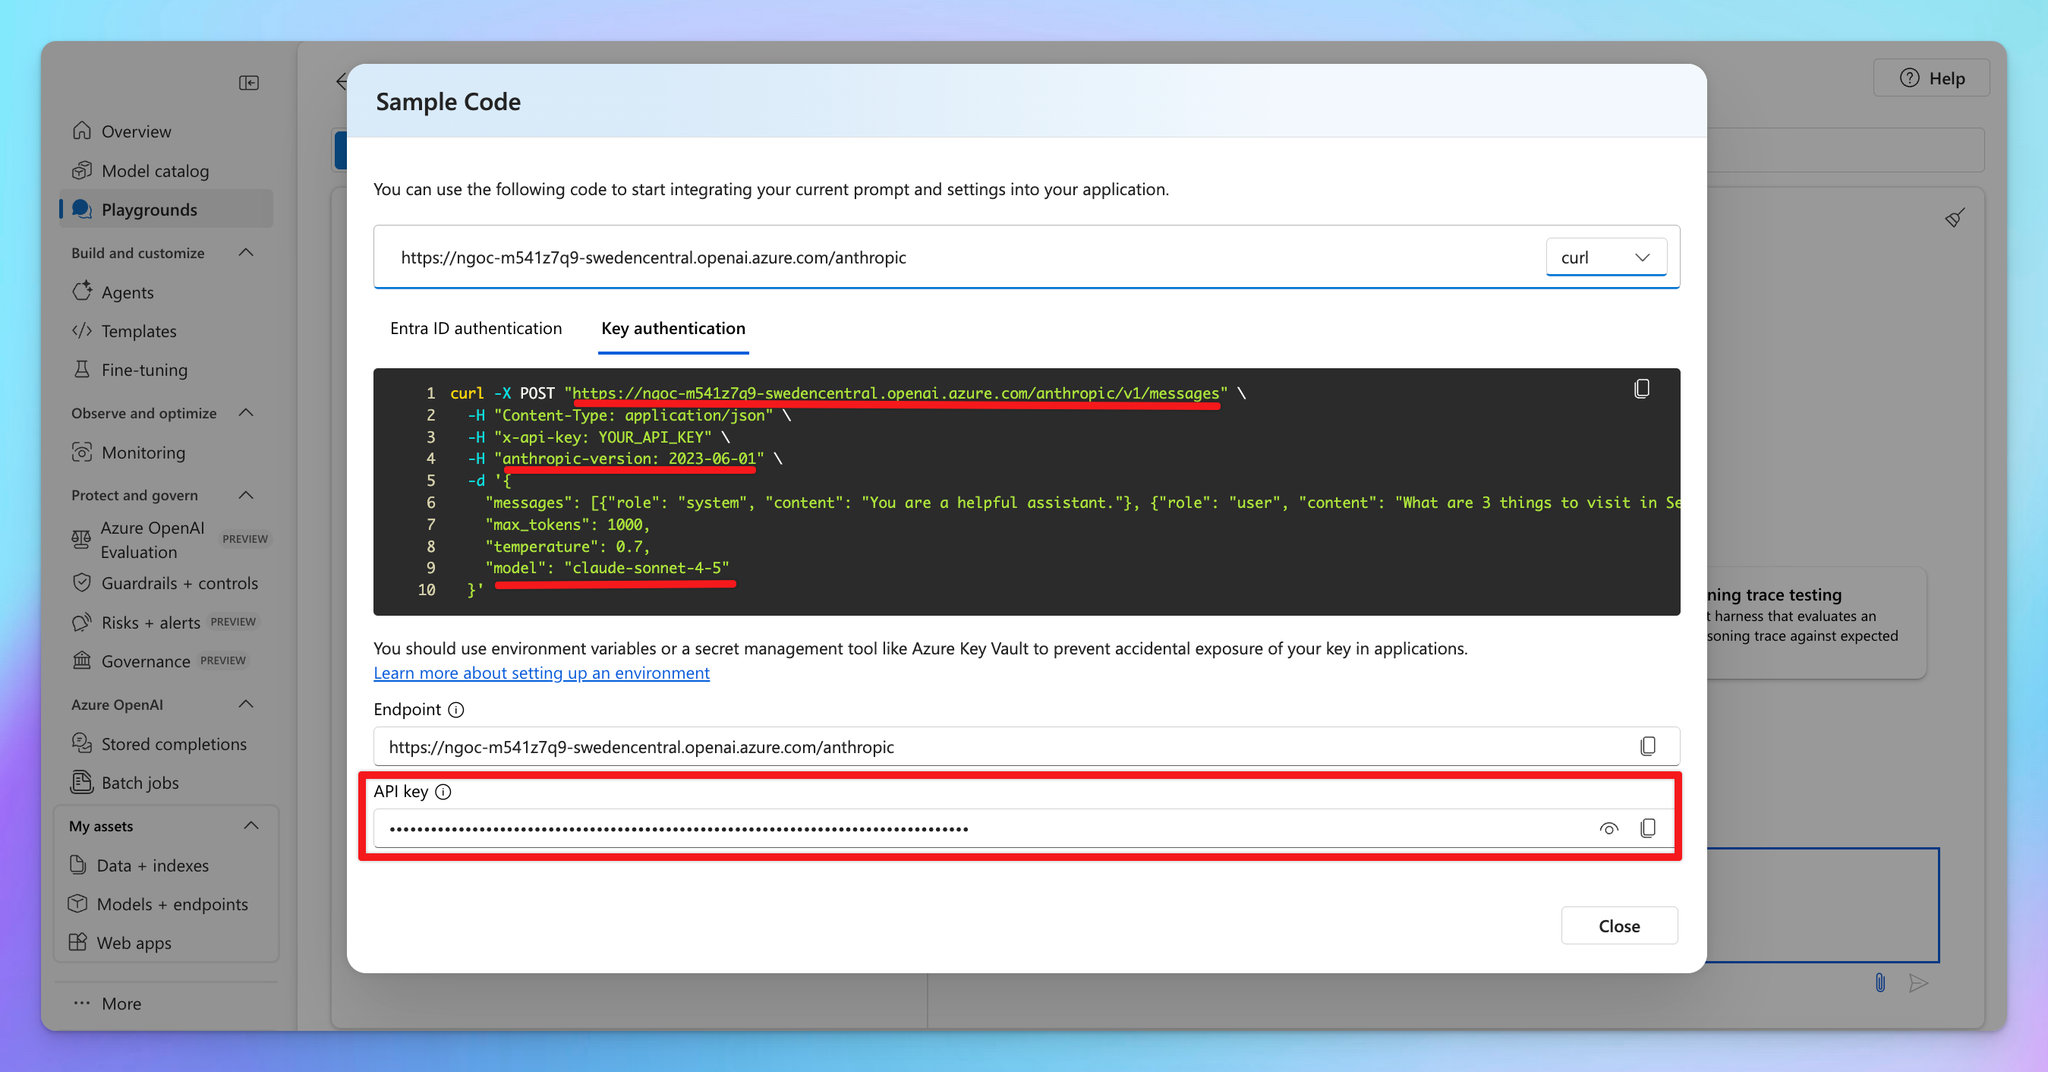Click the anthropic-version header line in code
Viewport: 2048px width, 1072px height.
point(625,459)
